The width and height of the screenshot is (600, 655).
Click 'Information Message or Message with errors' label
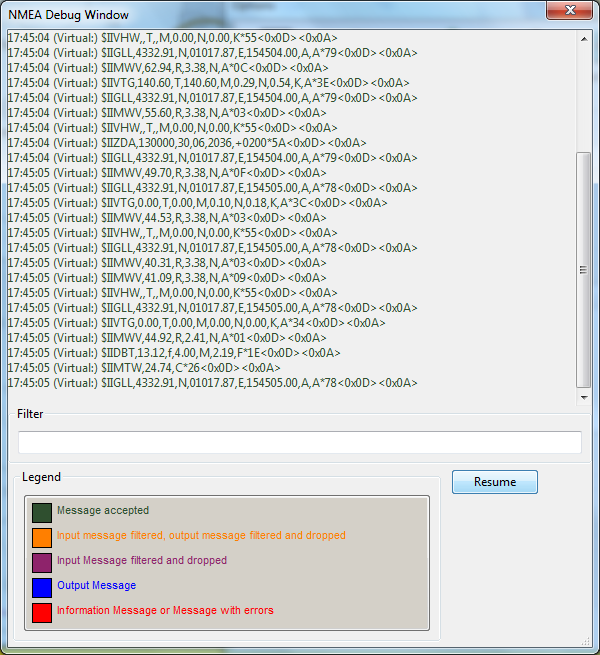165,611
